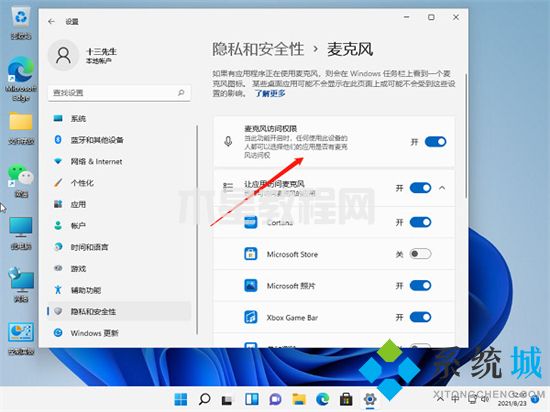The height and width of the screenshot is (412, 550).
Task: Toggle the 让应用访问麦克风 switch
Action: point(420,188)
